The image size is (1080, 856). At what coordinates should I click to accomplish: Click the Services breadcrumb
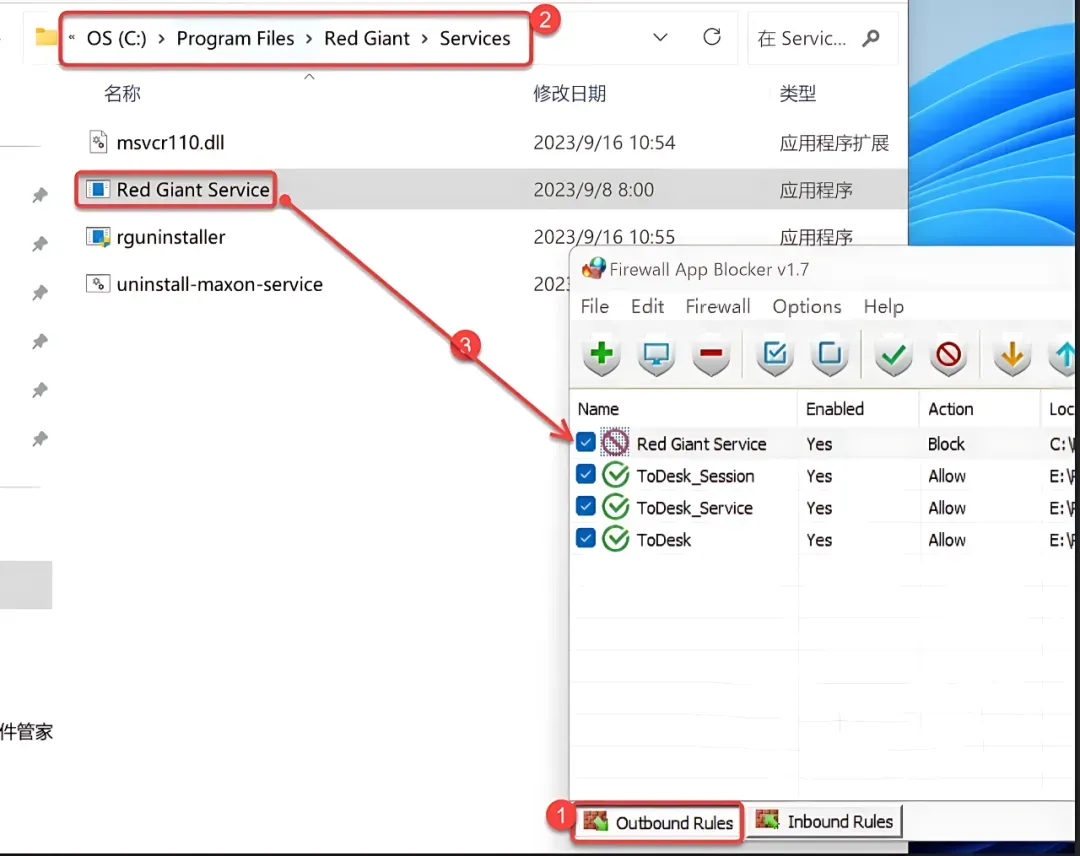(475, 39)
